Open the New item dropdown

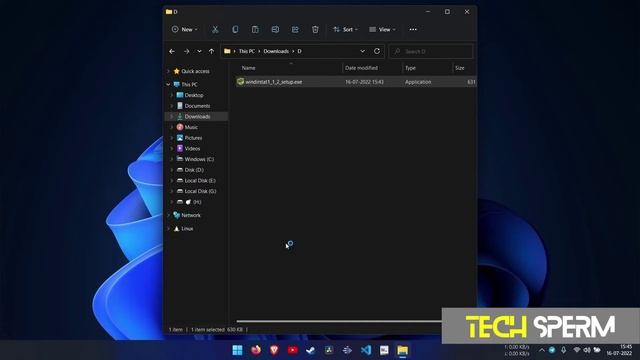(184, 29)
